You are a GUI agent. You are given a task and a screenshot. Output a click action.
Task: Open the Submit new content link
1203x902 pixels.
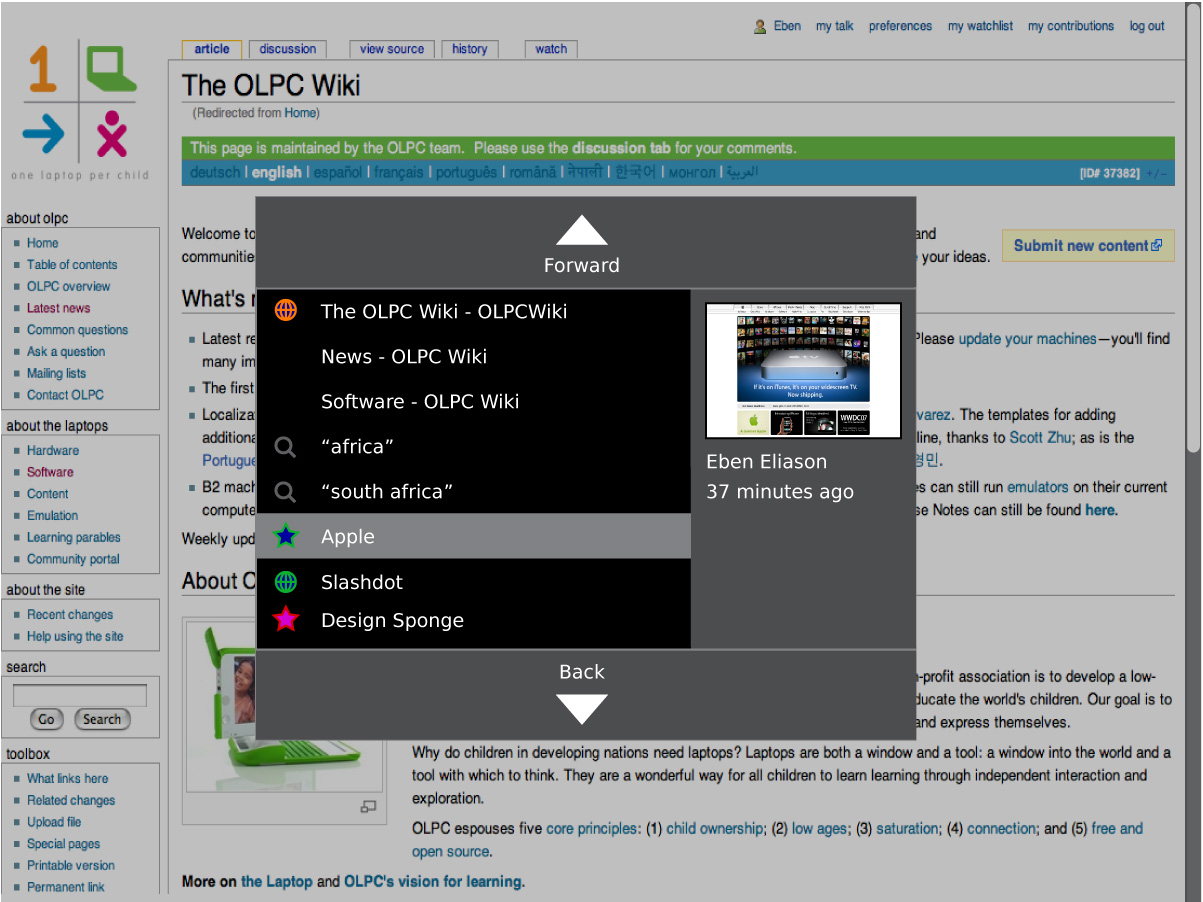click(1087, 246)
